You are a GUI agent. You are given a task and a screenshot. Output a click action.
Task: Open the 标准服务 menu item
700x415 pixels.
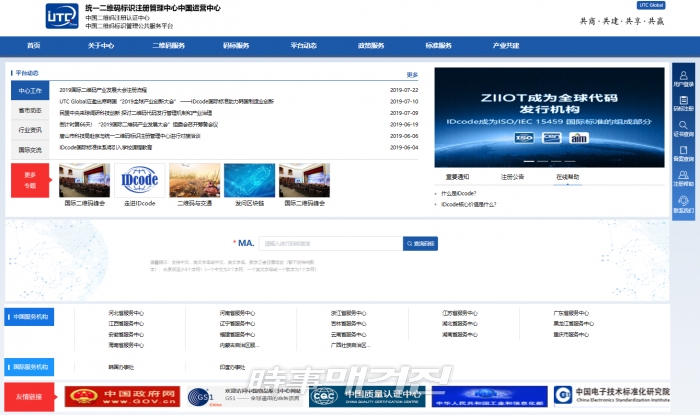click(438, 46)
